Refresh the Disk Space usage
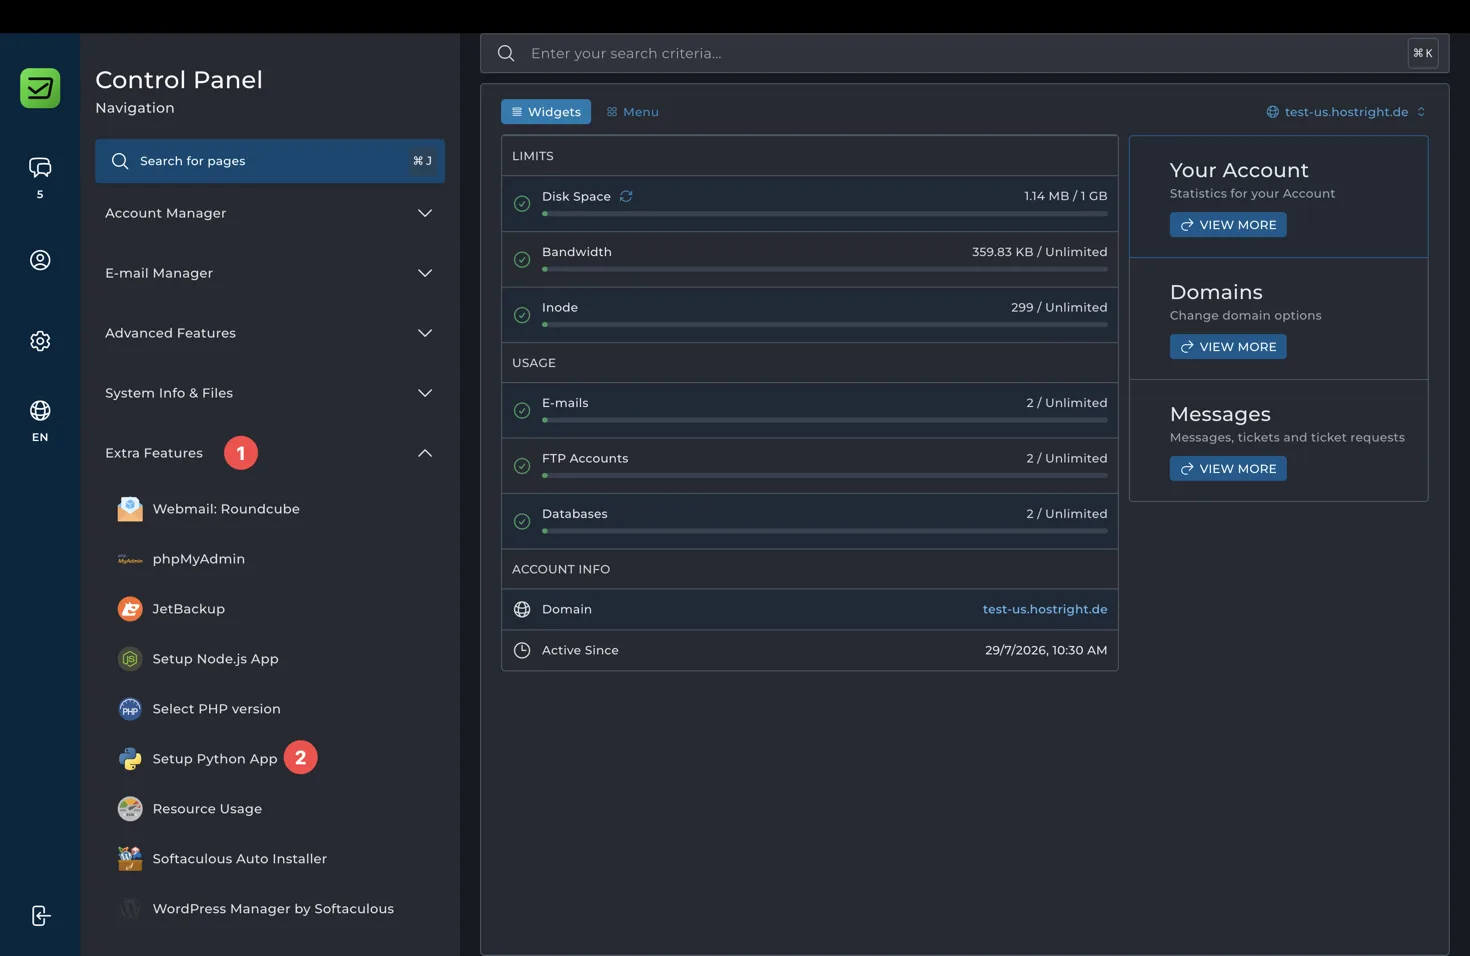This screenshot has height=956, width=1470. coord(626,196)
